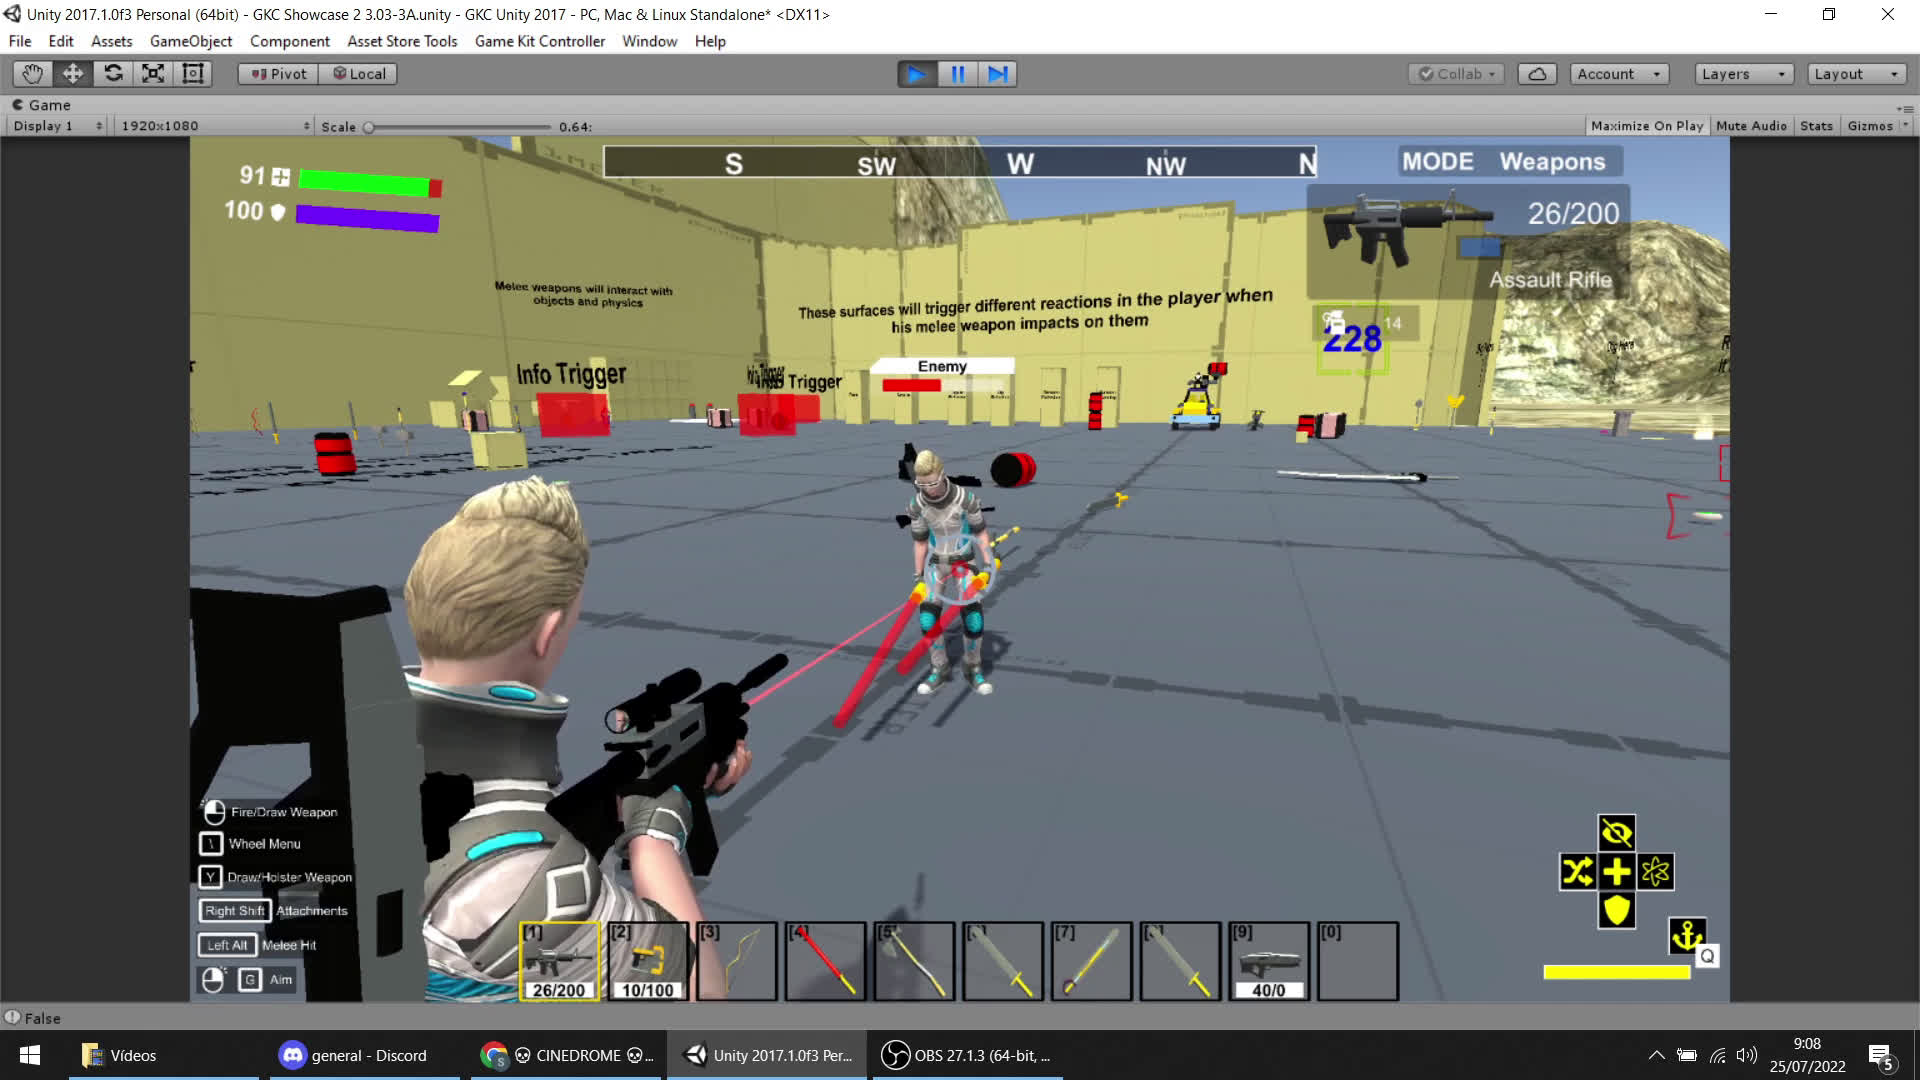Select the Scale tool
This screenshot has height=1080, width=1920.
[x=153, y=74]
